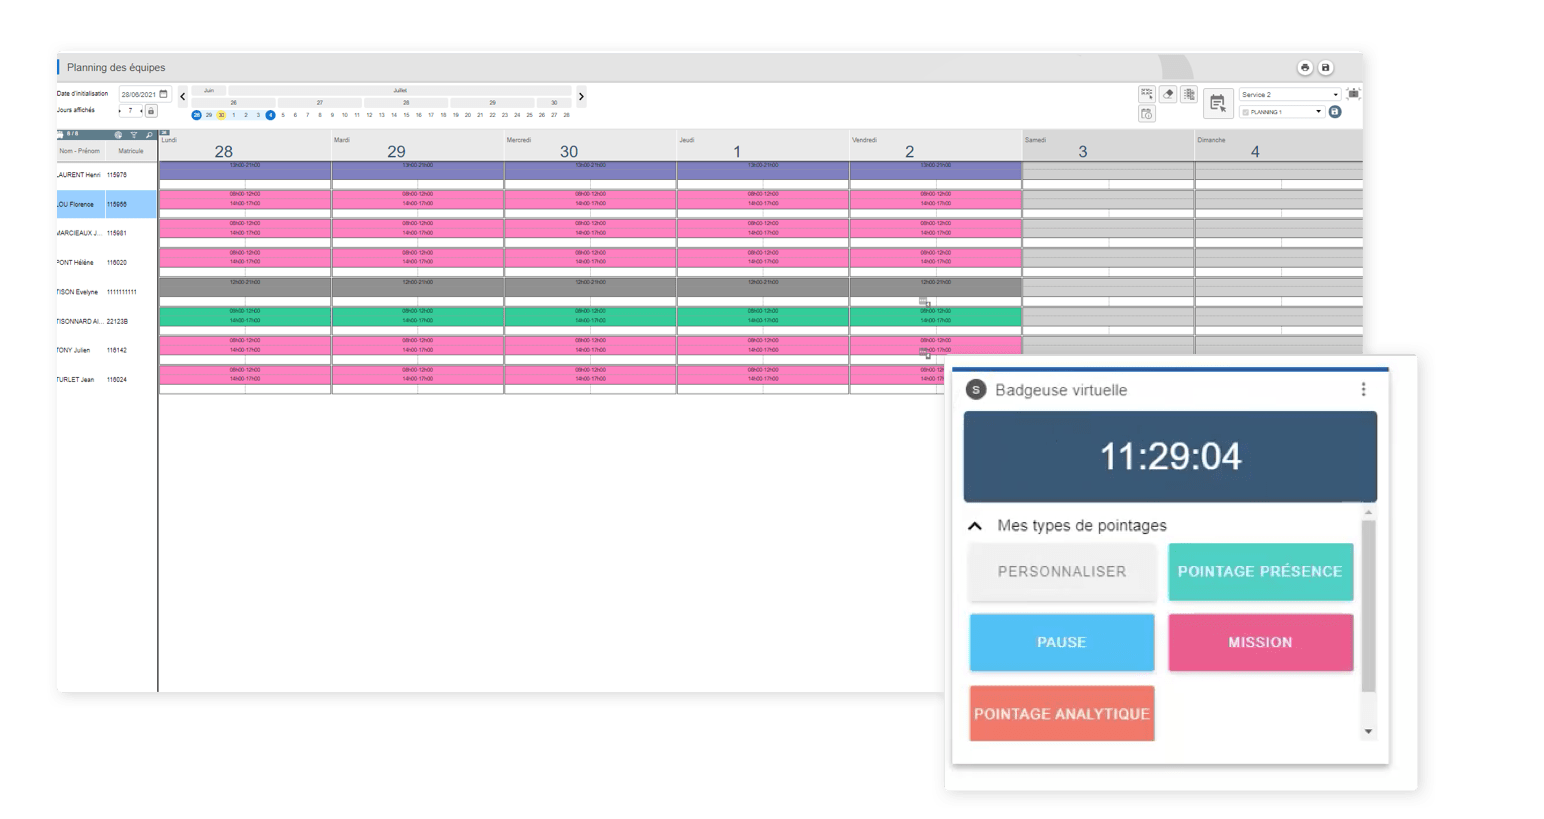Image resolution: width=1544 pixels, height=819 pixels.
Task: Search employees with the magnifier icon
Action: click(149, 135)
